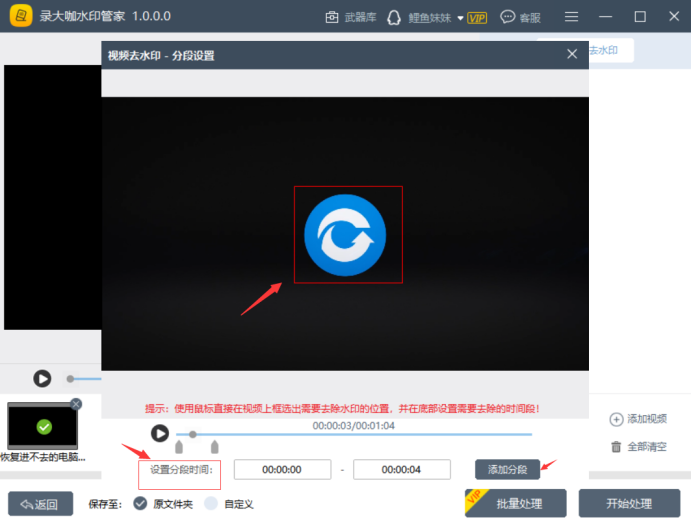This screenshot has height=529, width=691.
Task: Expand the 鲤鱼妹妹 account dropdown
Action: click(460, 18)
